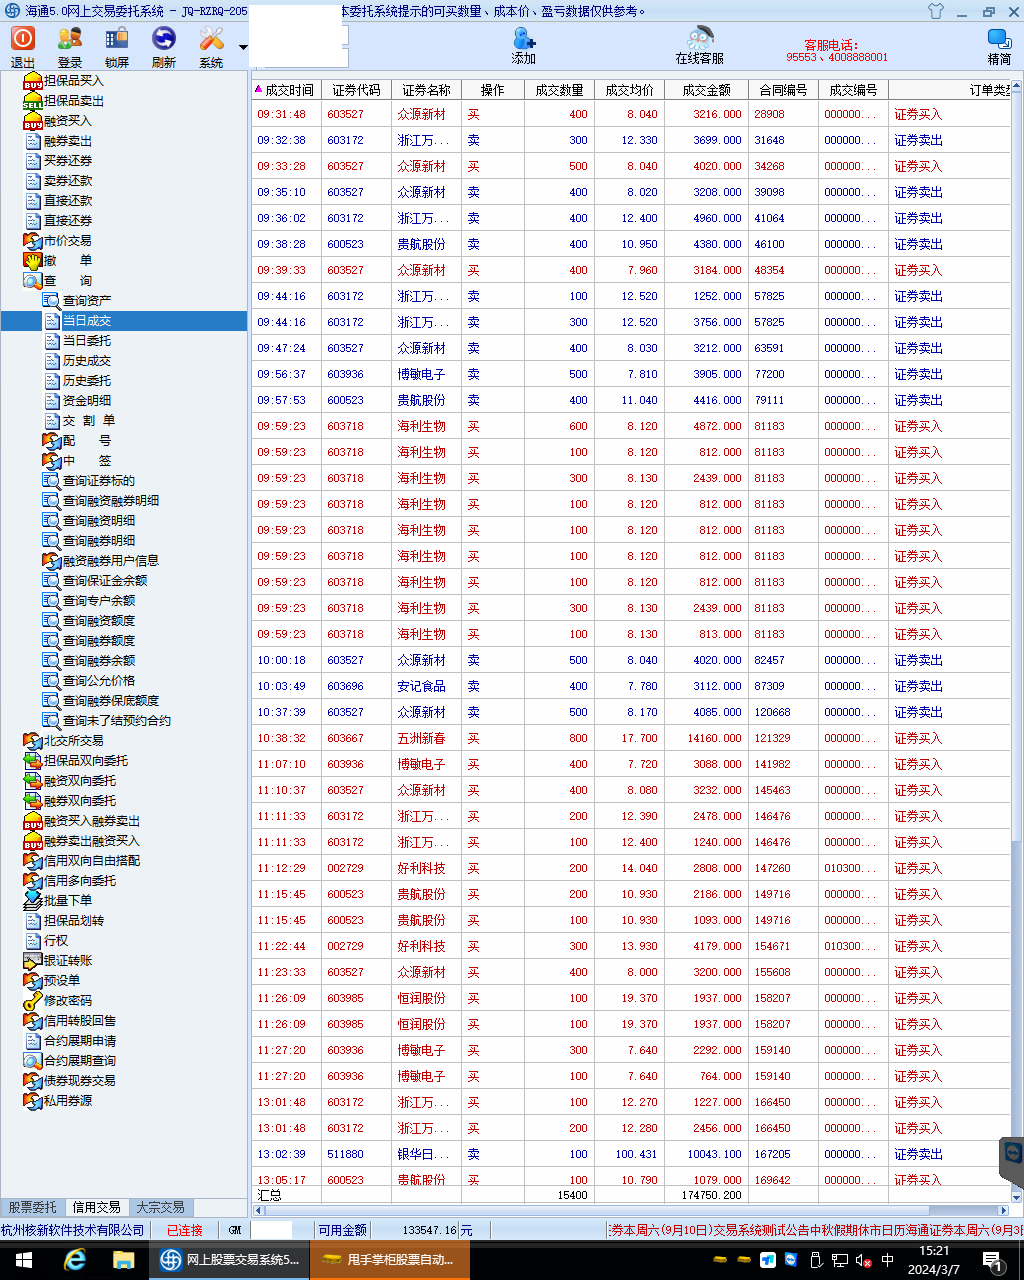Open 批量下单 in the sidebar

pyautogui.click(x=67, y=900)
